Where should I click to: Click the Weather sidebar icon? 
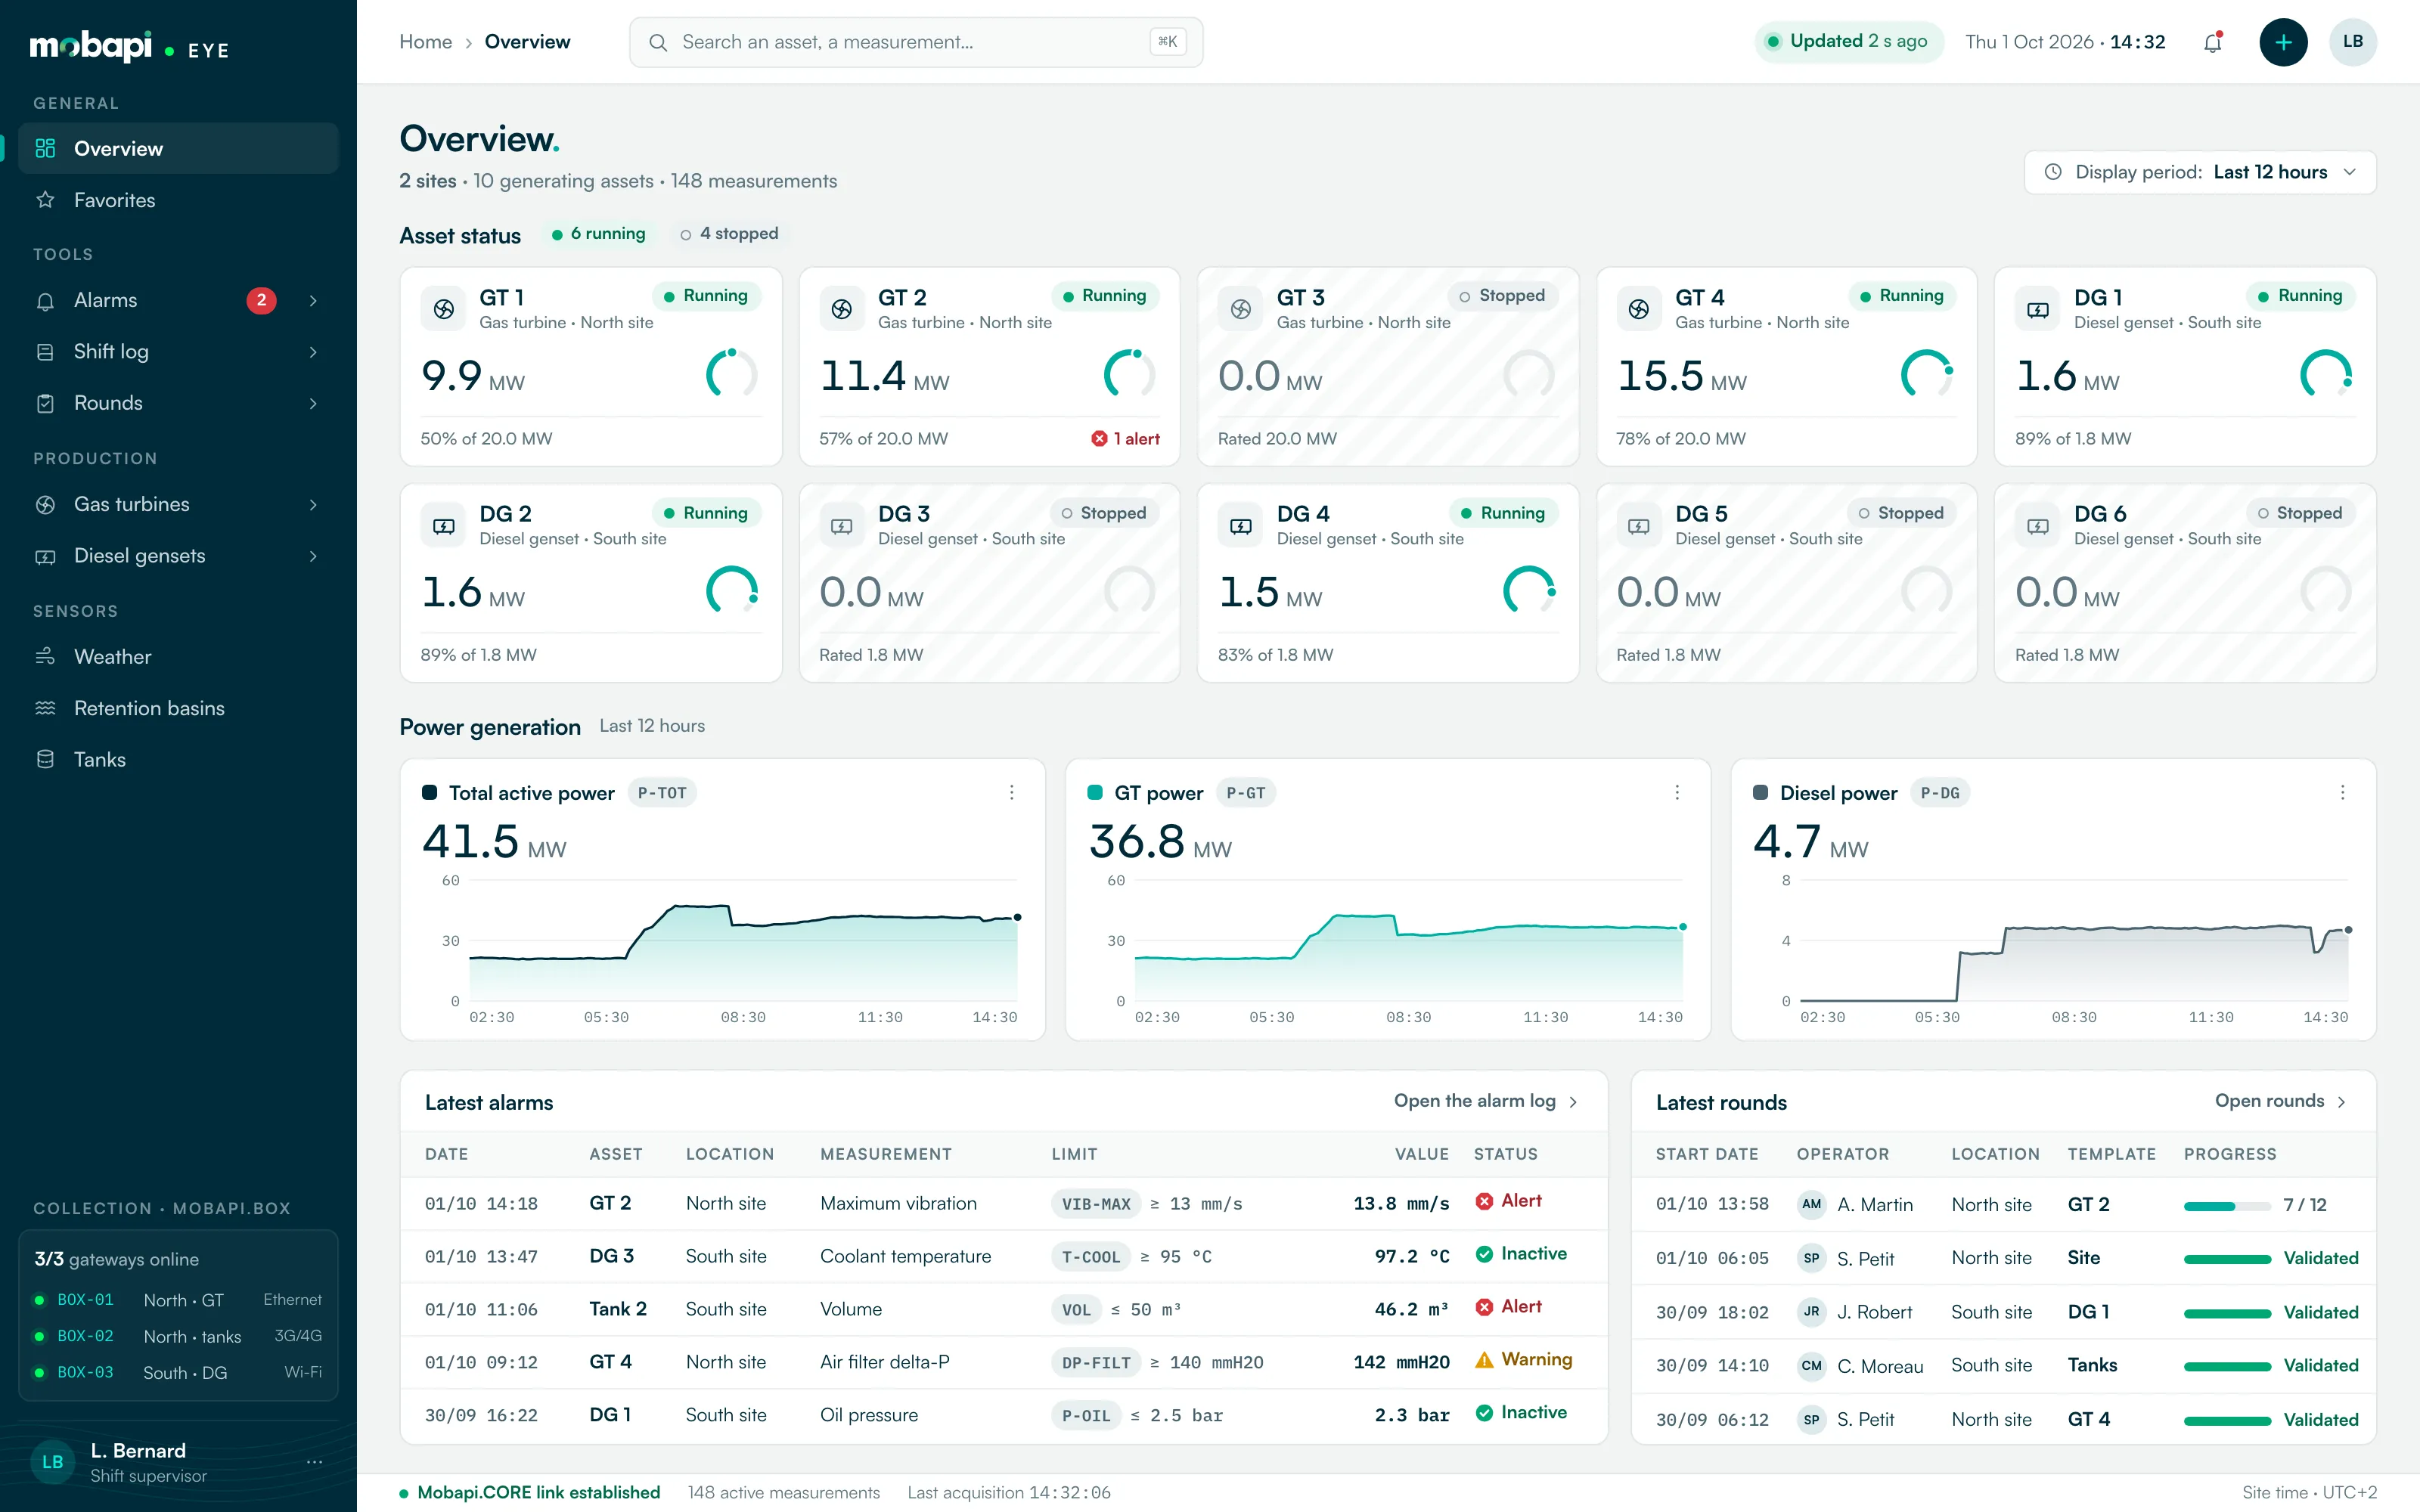45,656
